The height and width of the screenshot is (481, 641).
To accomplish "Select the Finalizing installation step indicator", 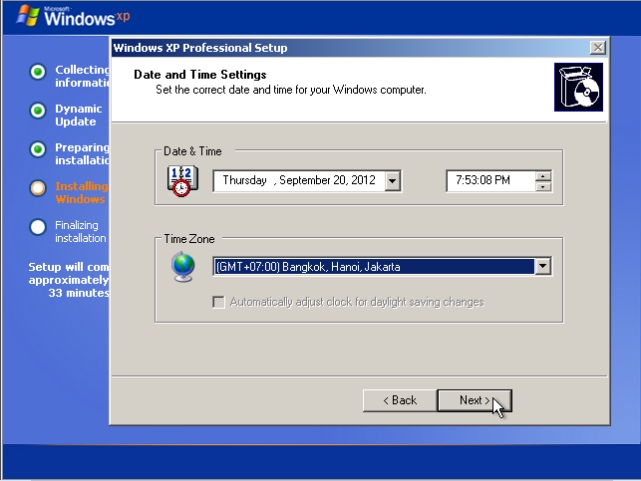I will click(38, 227).
